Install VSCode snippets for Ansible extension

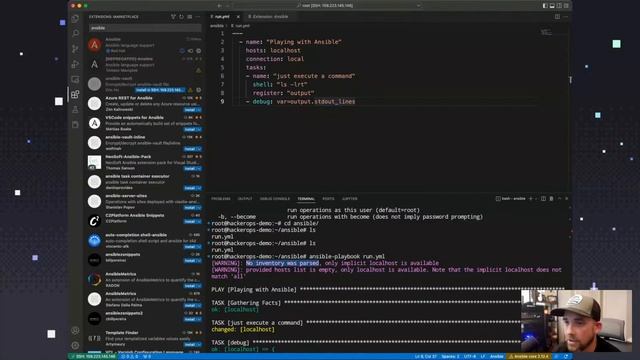pos(190,129)
